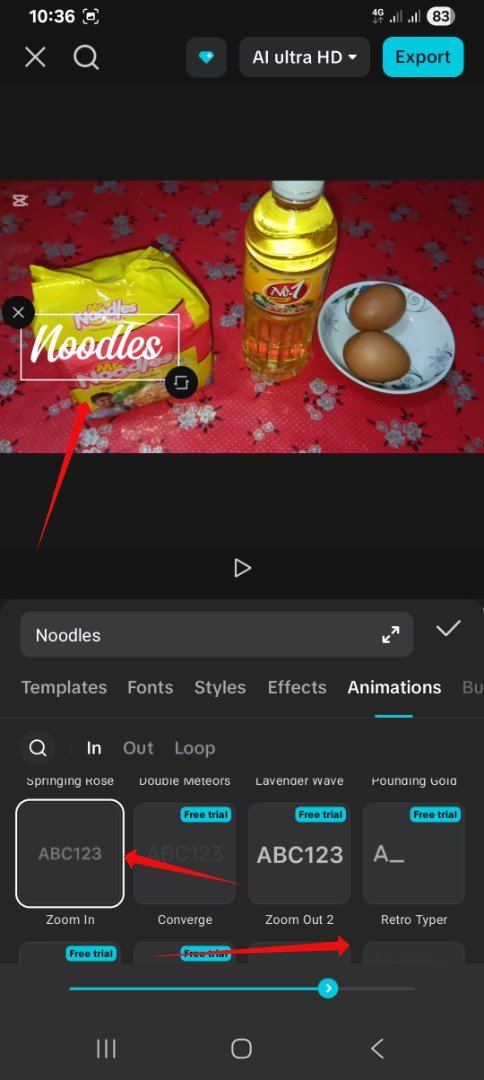Close the editor with the X icon

tap(35, 58)
